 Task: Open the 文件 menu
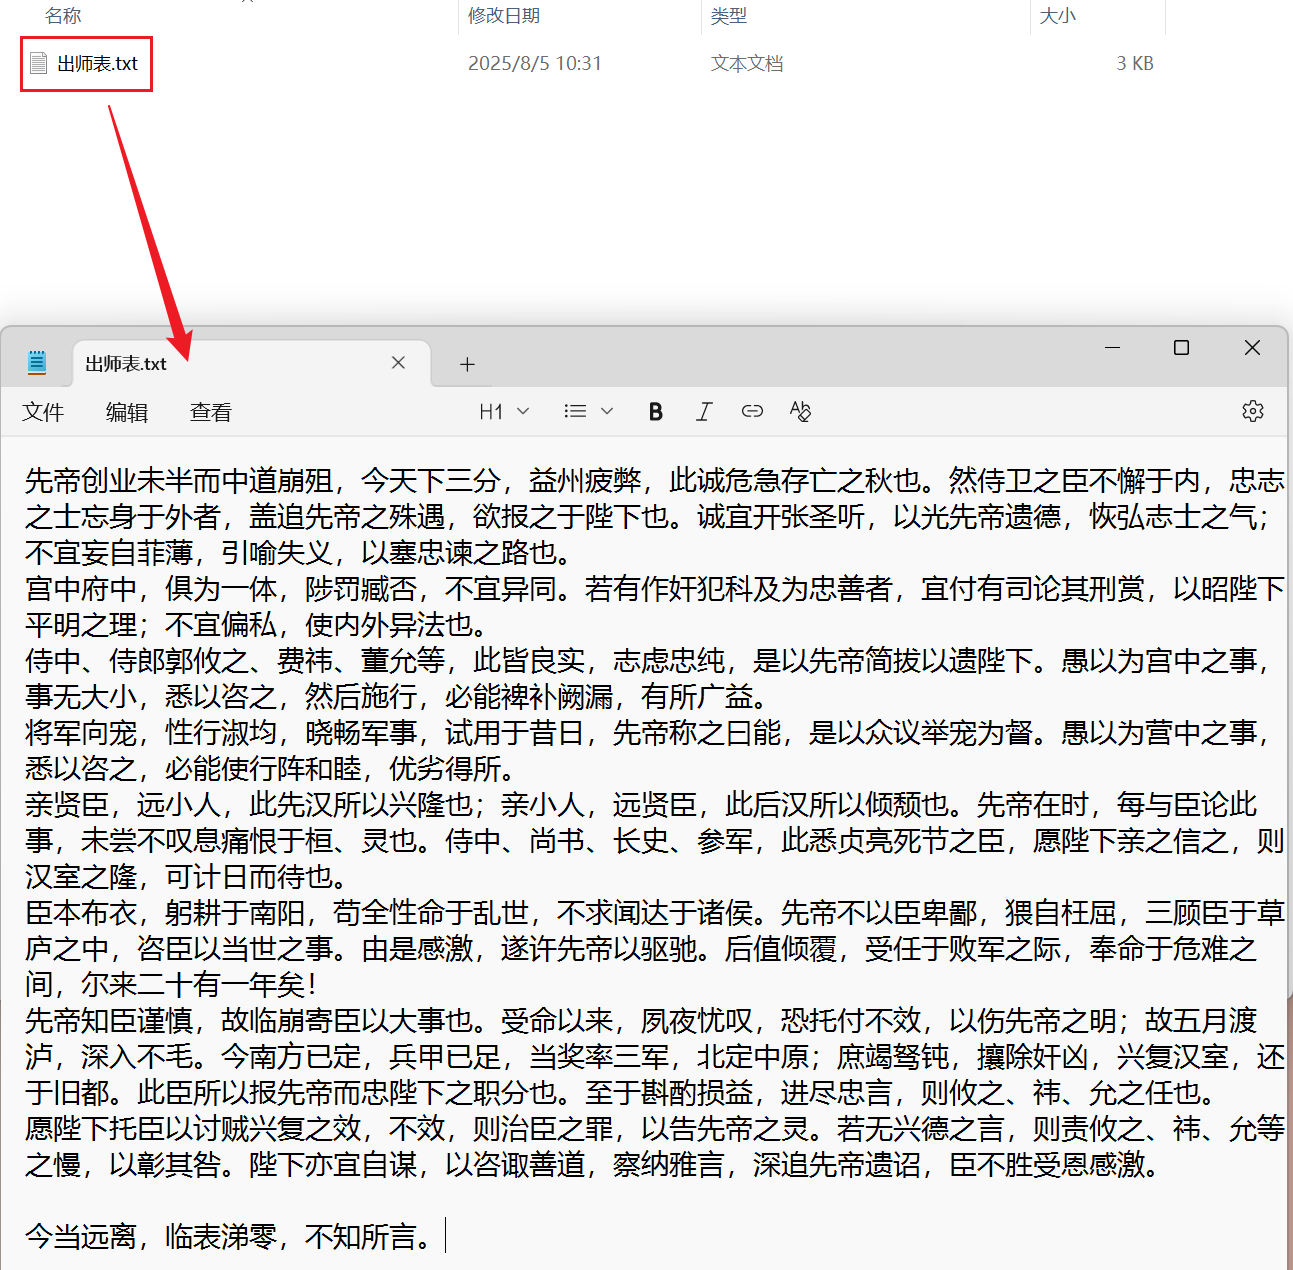pyautogui.click(x=43, y=412)
